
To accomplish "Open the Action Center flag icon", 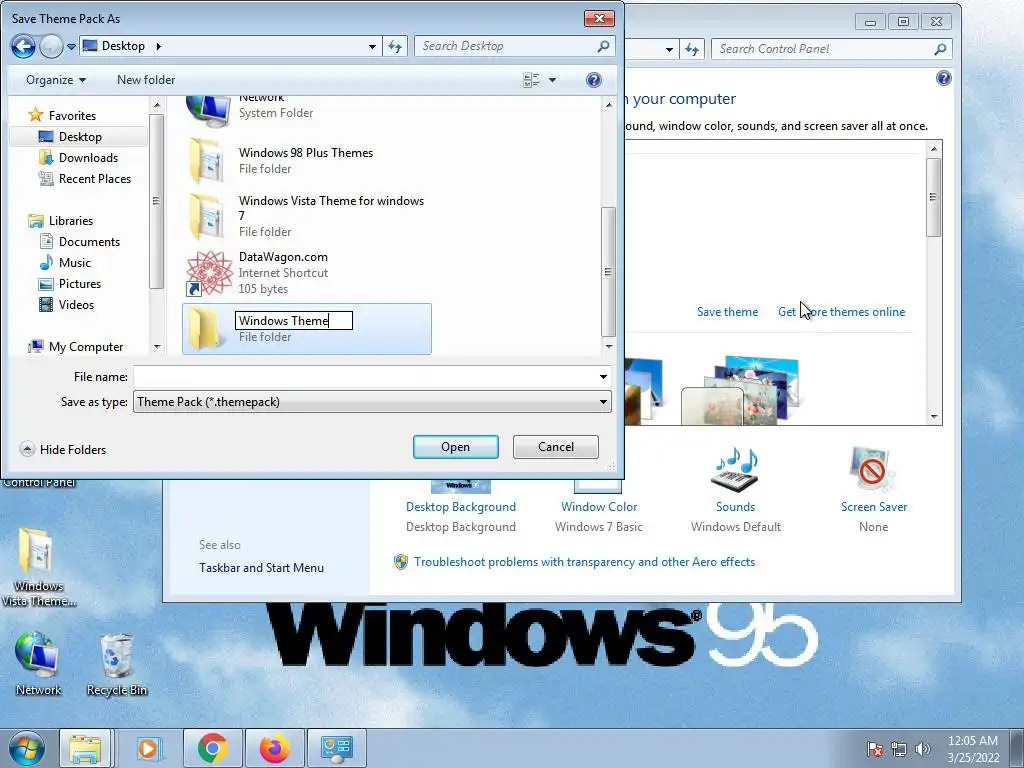I will click(x=874, y=749).
